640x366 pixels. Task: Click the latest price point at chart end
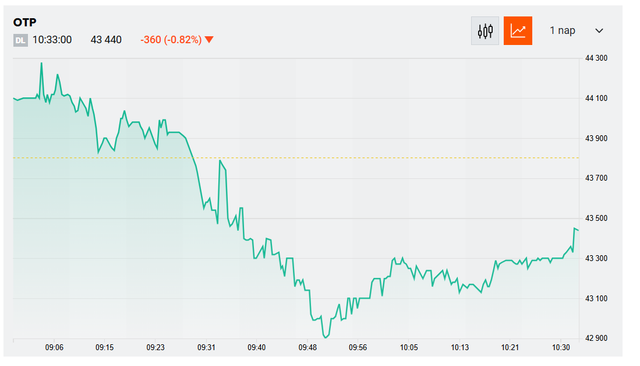[578, 230]
